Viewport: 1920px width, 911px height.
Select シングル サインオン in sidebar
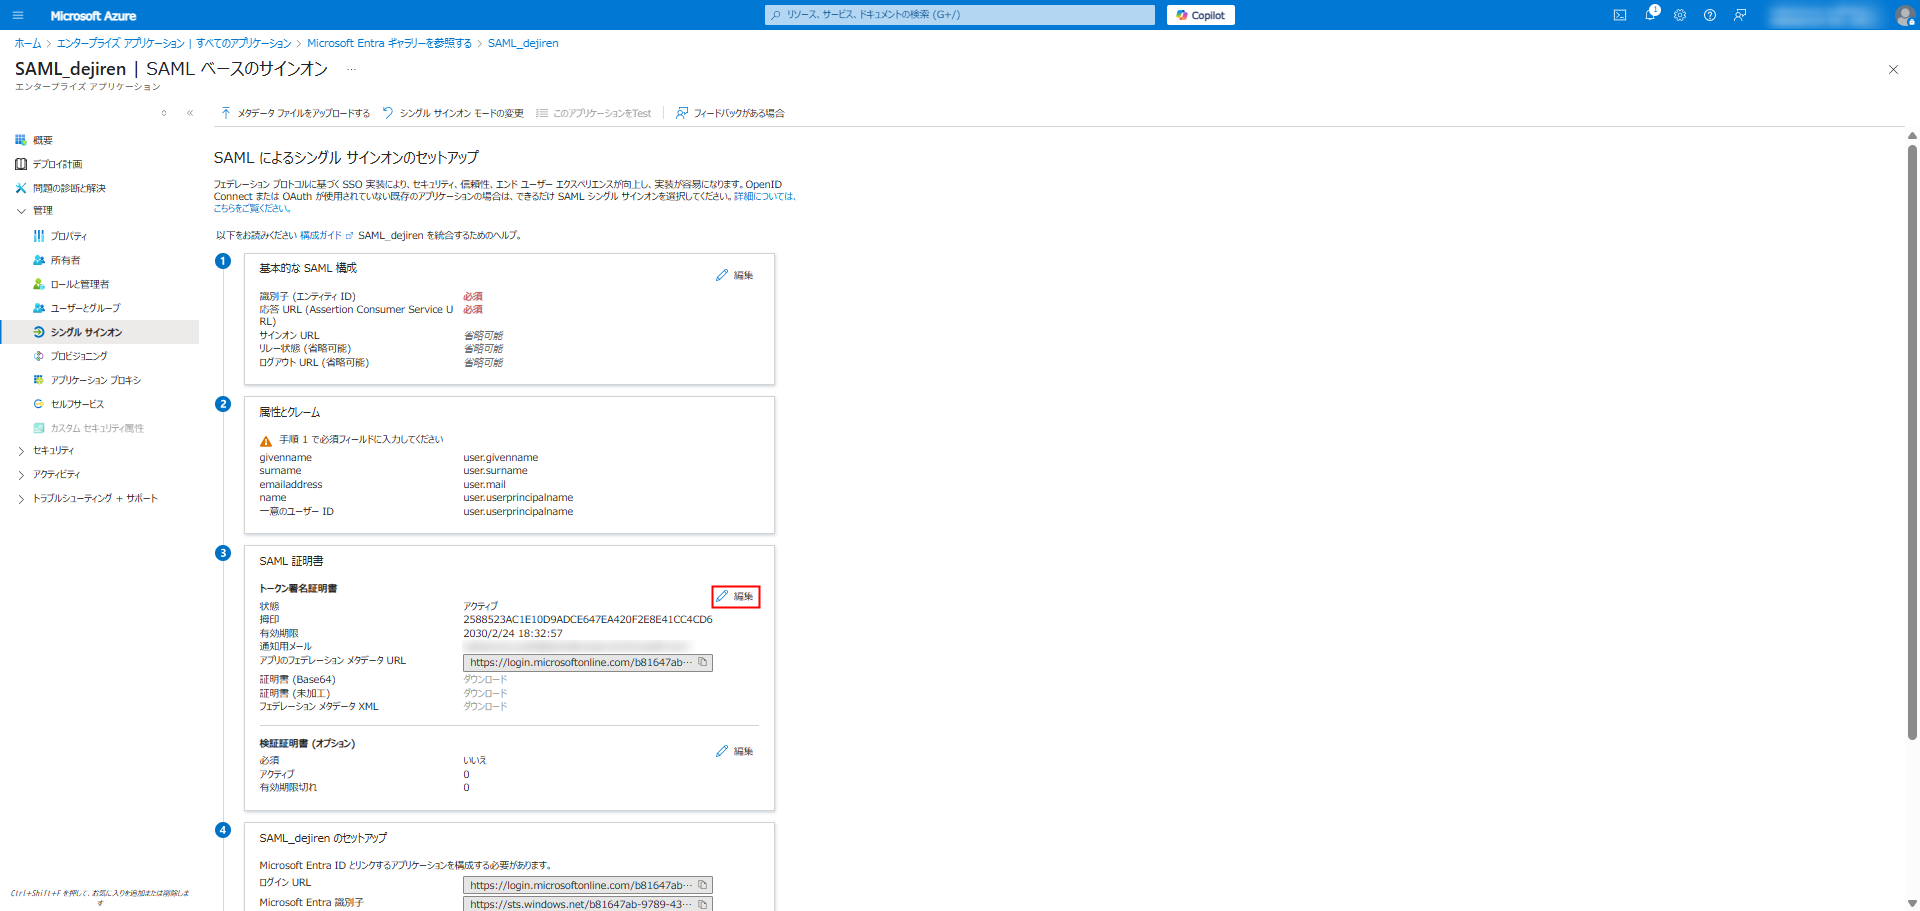click(100, 332)
